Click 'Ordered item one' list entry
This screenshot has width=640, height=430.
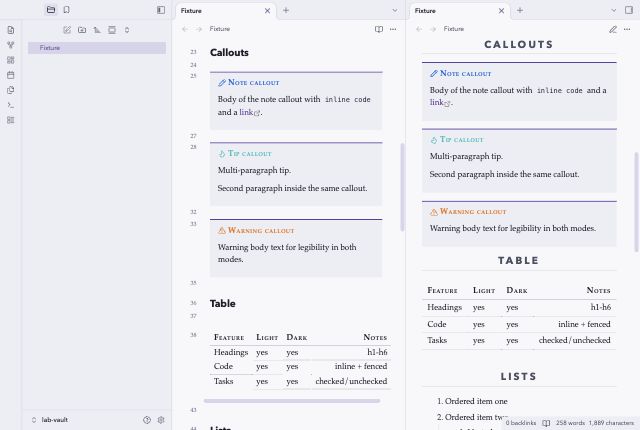tap(476, 401)
